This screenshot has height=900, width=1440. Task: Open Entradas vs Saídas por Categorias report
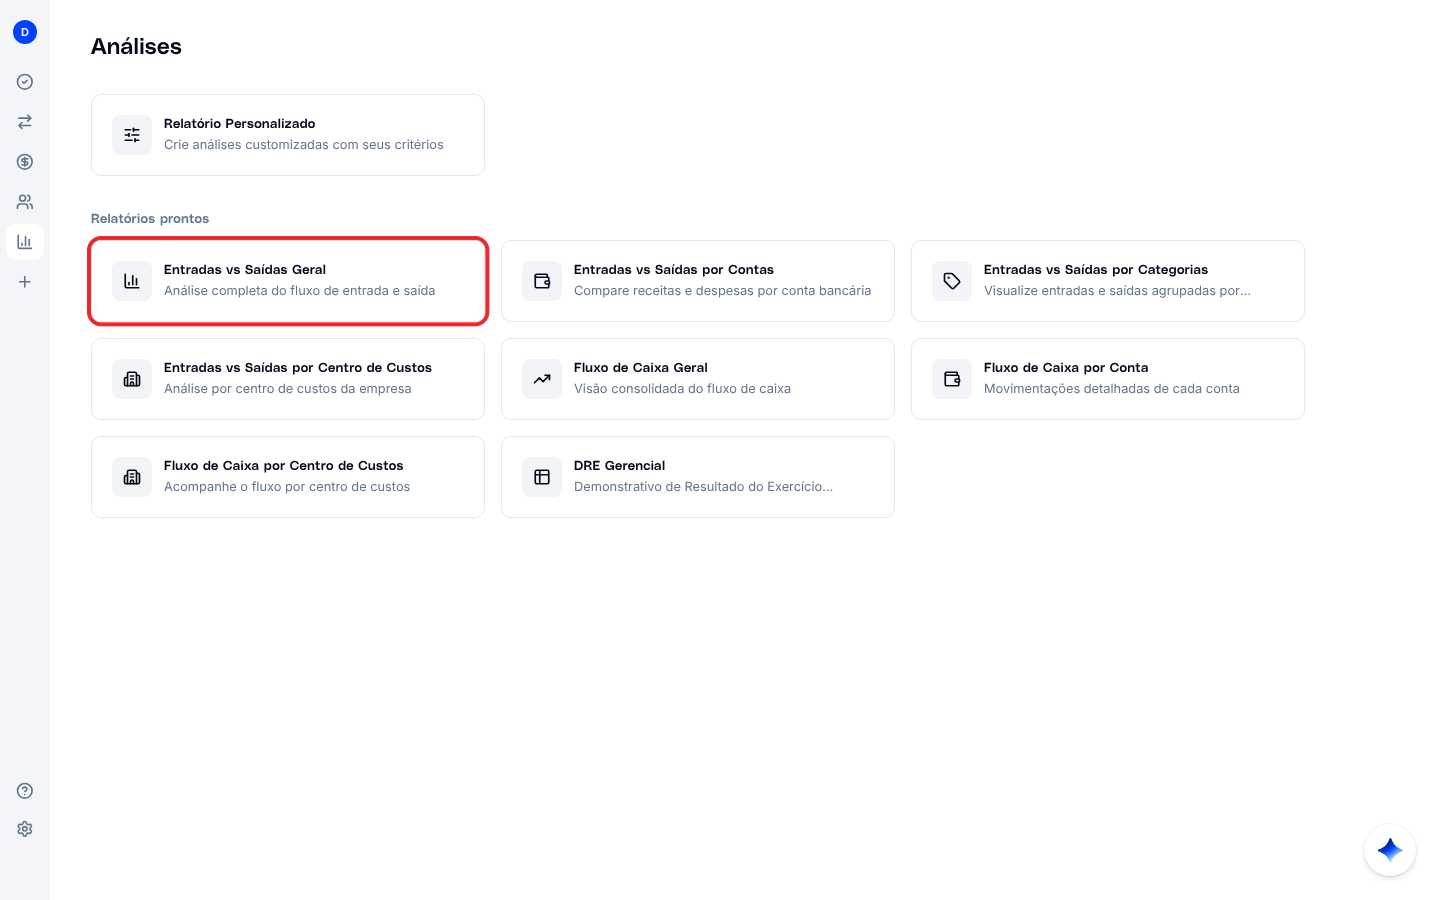[x=1108, y=281]
